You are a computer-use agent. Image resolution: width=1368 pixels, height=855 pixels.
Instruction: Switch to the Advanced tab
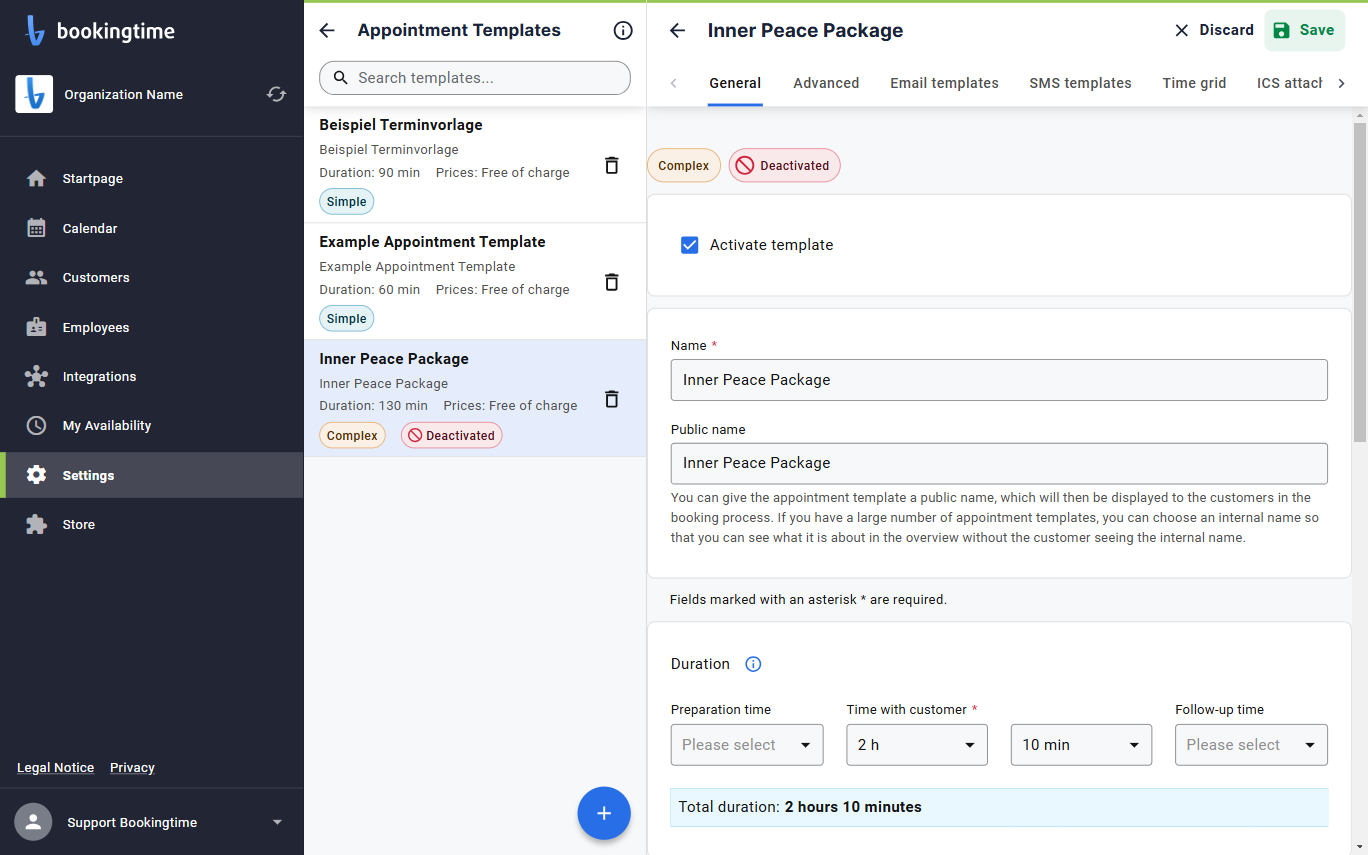point(826,83)
